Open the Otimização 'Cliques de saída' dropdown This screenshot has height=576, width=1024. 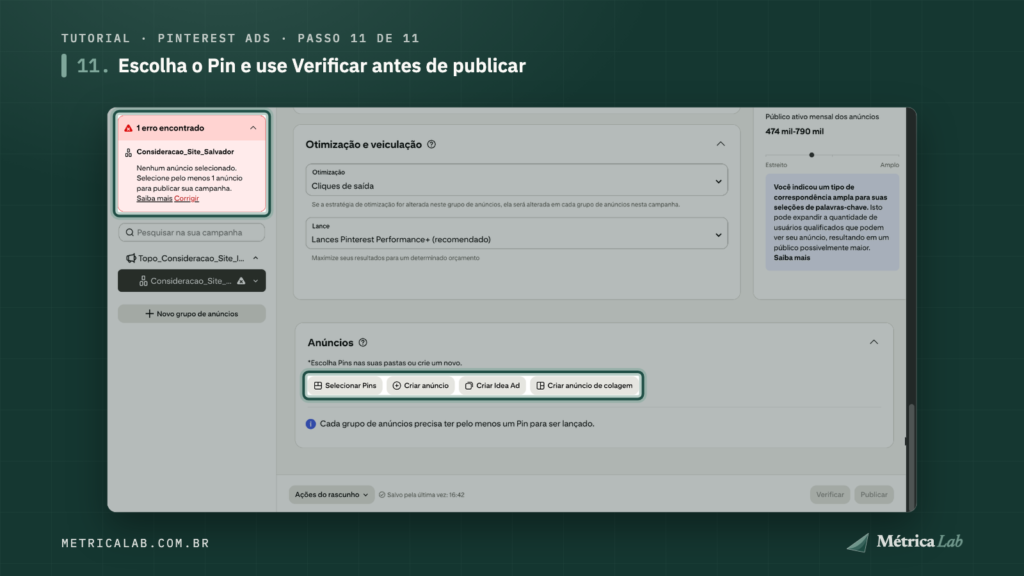pos(517,180)
